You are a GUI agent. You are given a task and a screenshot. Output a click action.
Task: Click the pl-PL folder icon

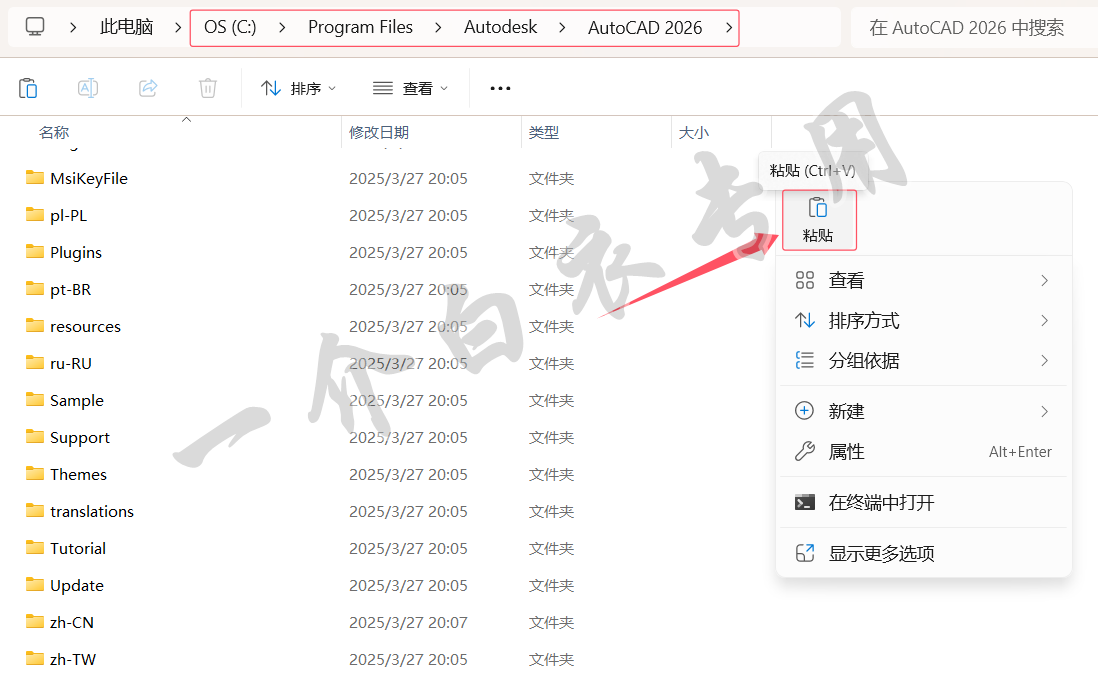coord(34,214)
